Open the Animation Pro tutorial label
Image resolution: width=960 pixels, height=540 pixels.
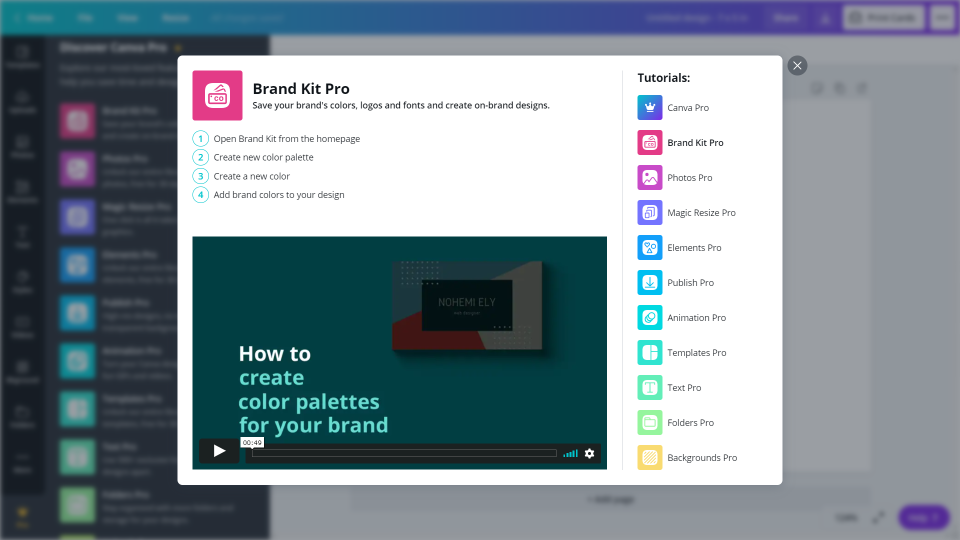tap(696, 317)
